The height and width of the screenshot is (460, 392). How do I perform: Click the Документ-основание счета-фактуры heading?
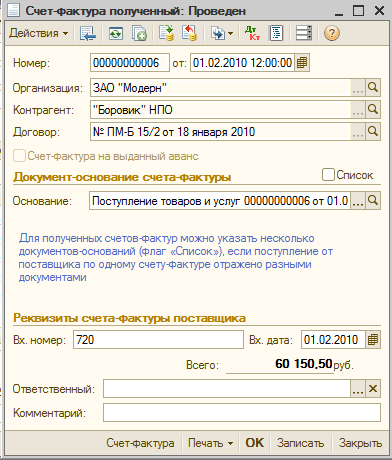[122, 177]
